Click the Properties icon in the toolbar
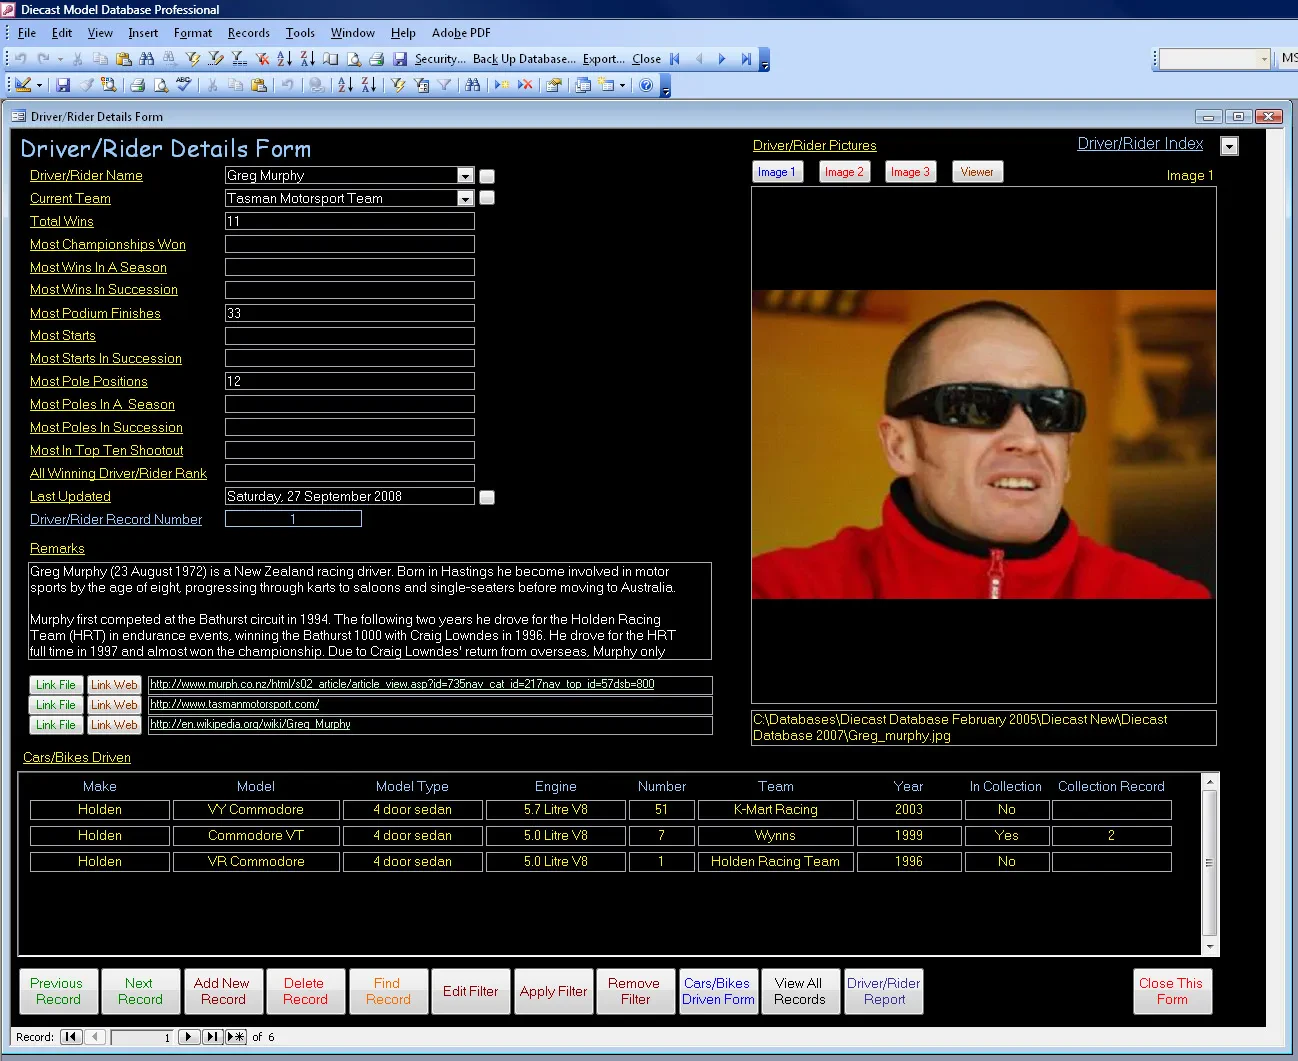The height and width of the screenshot is (1061, 1298). tap(553, 85)
